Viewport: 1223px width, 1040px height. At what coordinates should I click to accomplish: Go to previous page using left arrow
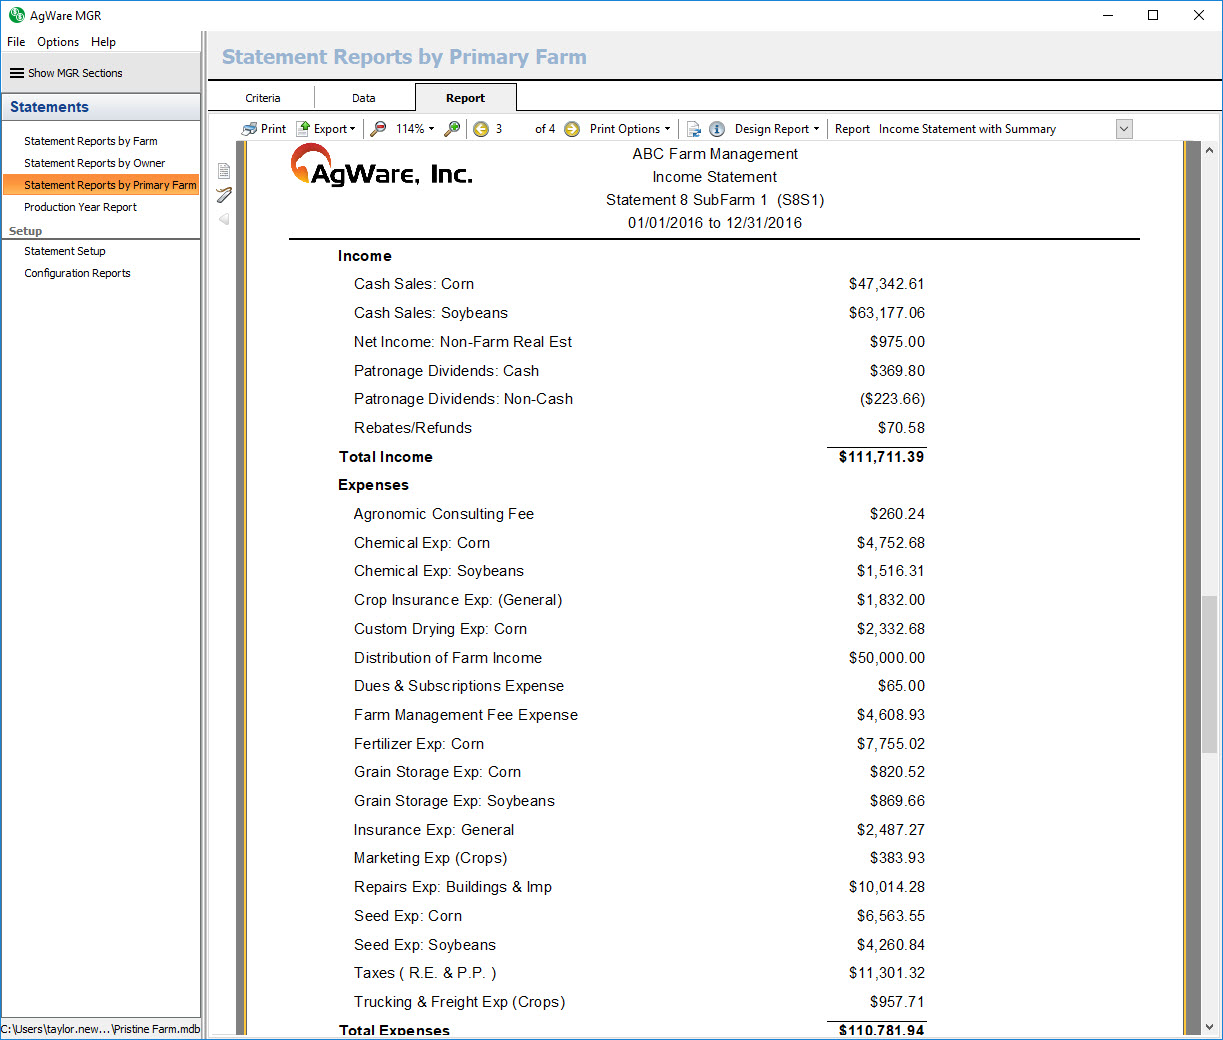point(481,129)
